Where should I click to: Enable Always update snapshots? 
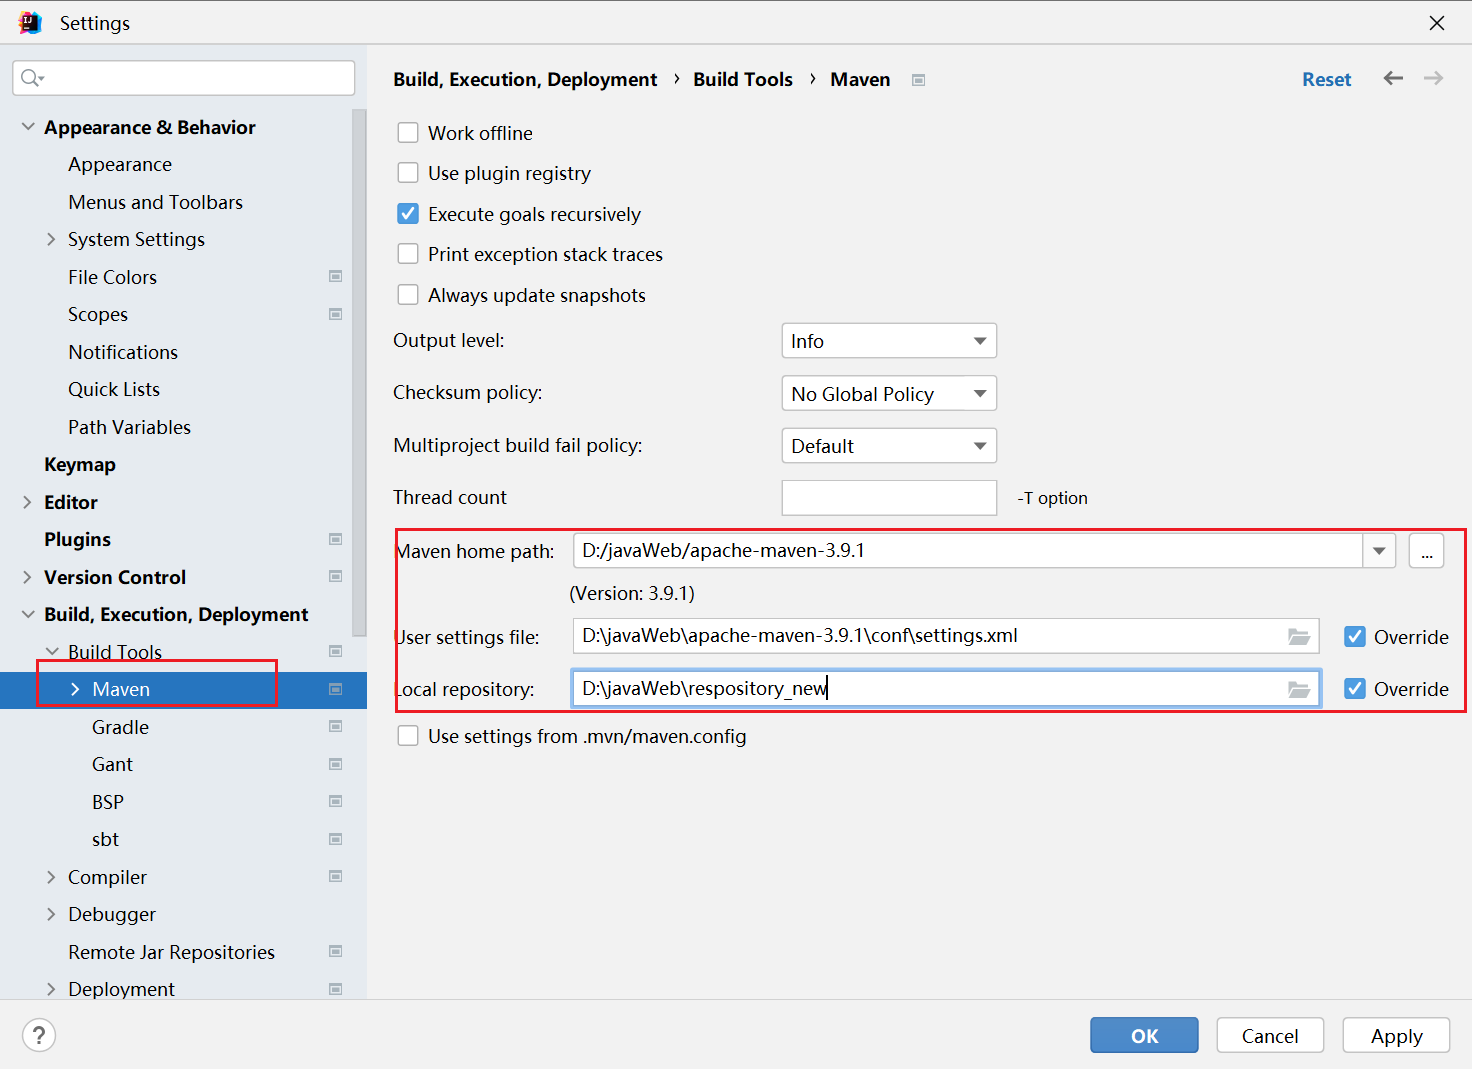[408, 295]
